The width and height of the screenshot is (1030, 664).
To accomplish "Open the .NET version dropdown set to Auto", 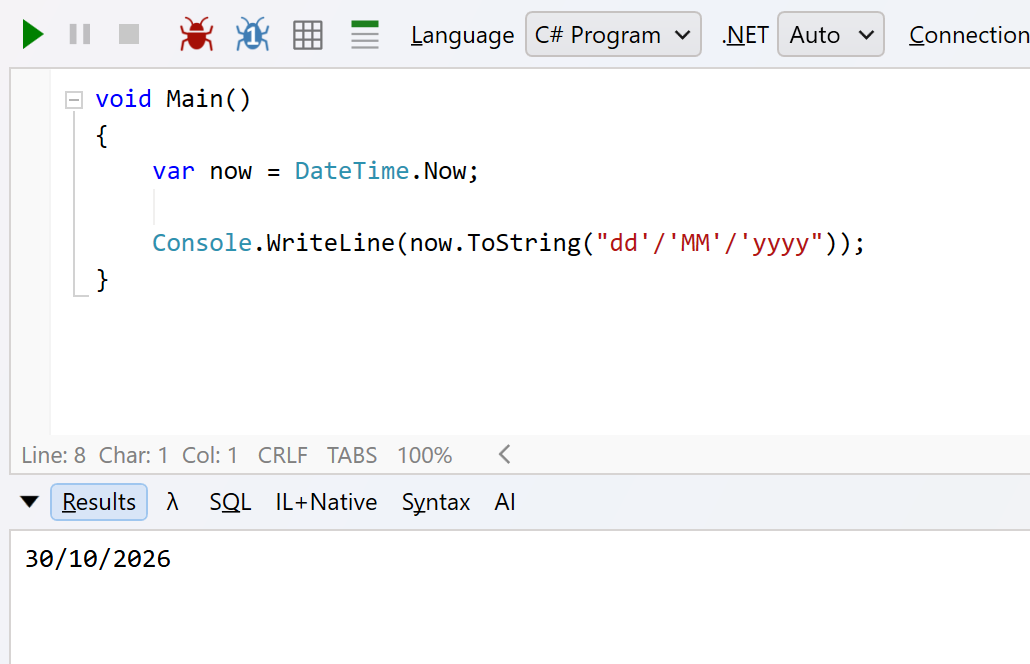I will [830, 34].
